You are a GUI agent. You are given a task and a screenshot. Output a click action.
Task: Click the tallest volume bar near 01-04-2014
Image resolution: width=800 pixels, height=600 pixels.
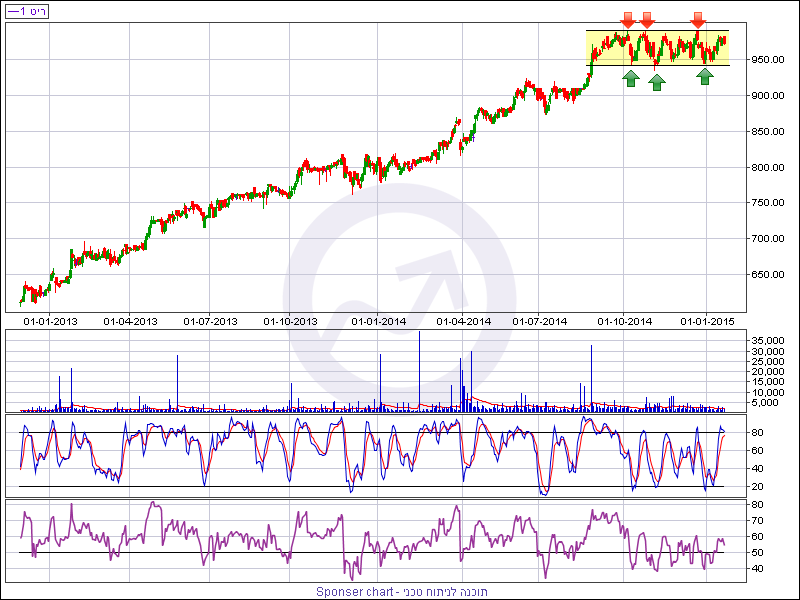419,370
